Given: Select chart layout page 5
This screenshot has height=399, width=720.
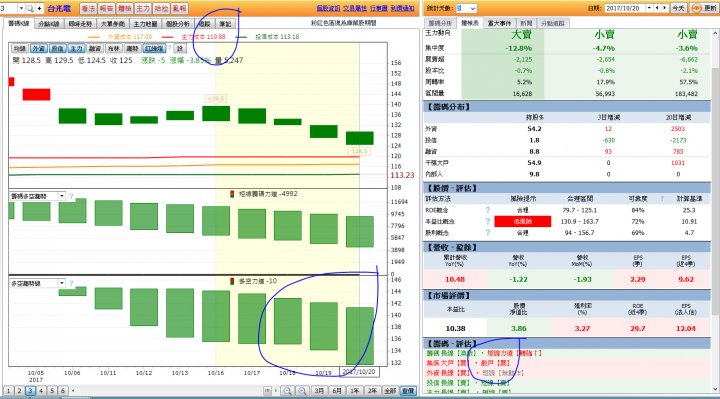Looking at the screenshot, I should [x=52, y=391].
